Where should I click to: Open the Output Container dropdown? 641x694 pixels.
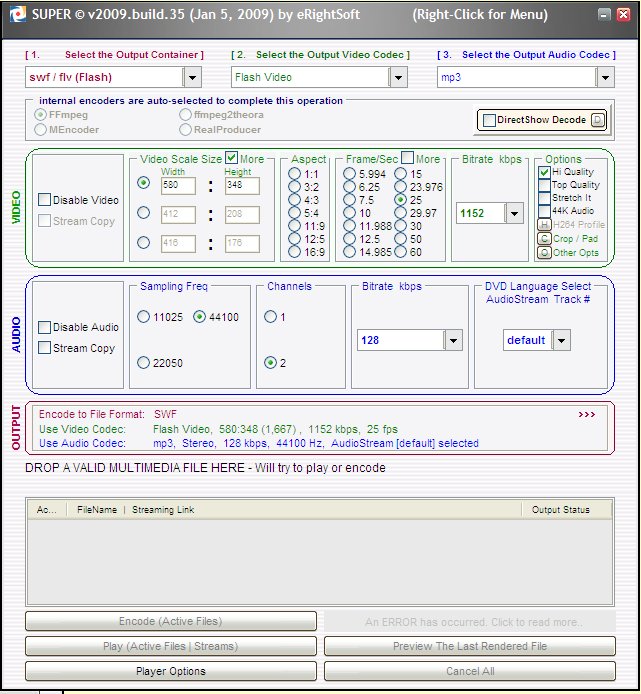click(x=192, y=77)
